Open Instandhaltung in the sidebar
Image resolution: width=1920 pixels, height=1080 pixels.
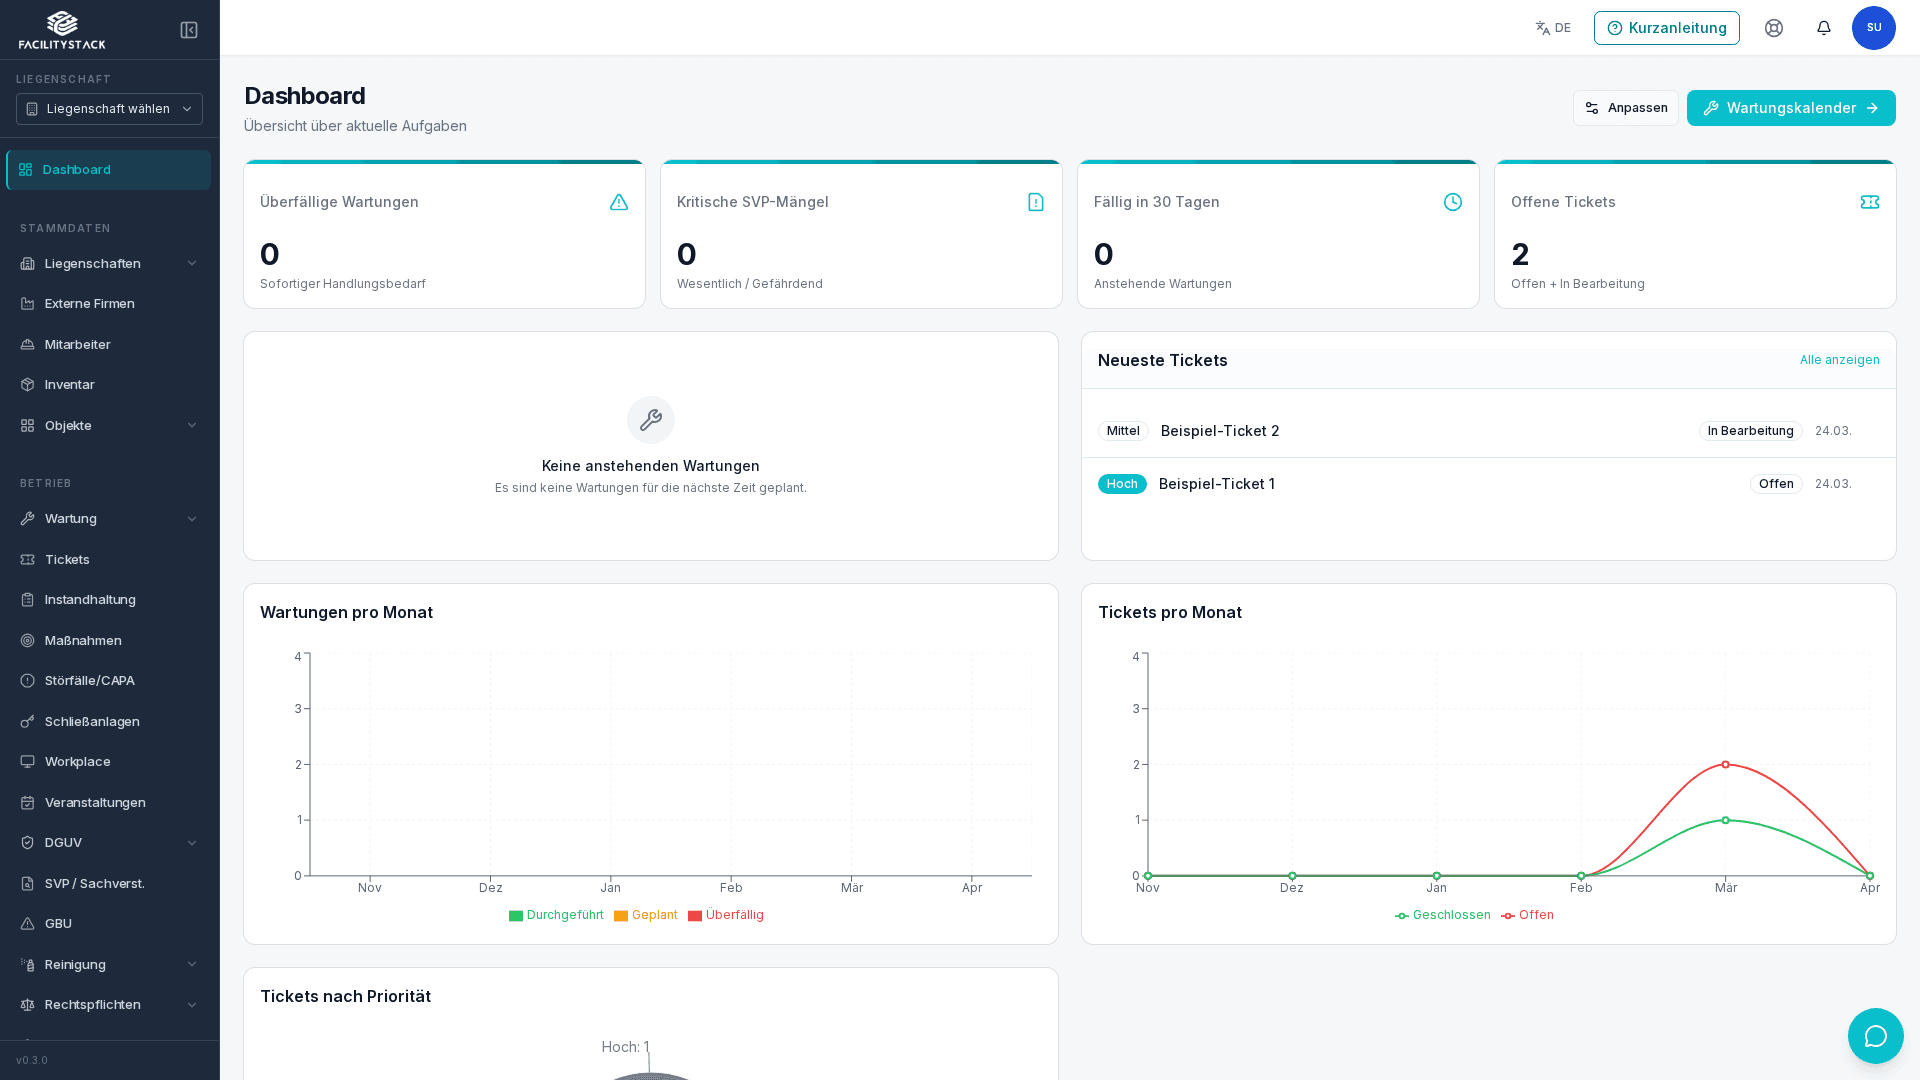(x=109, y=599)
